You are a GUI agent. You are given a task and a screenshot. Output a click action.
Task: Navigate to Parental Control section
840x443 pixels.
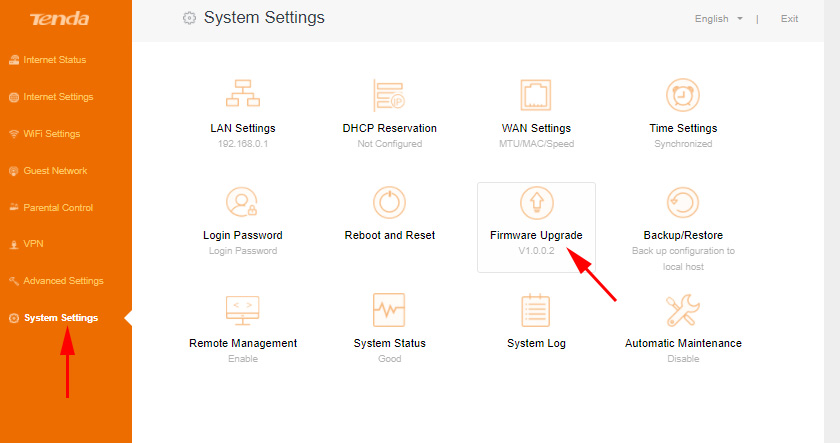click(57, 208)
